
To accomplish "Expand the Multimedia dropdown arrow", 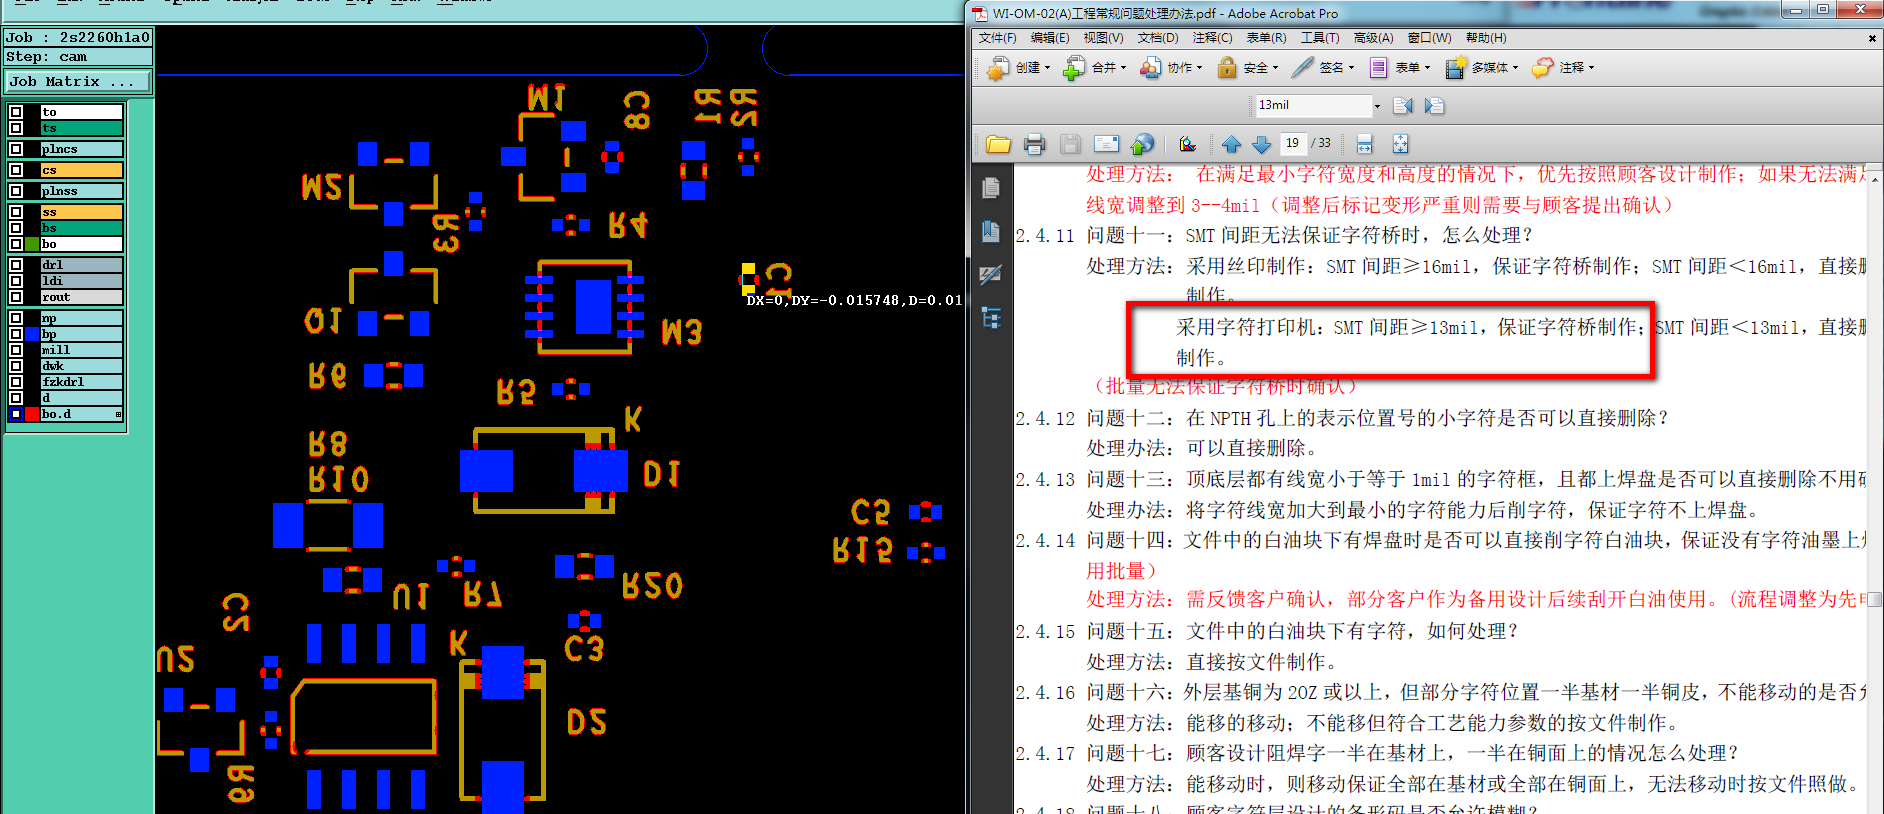I will 1515,68.
